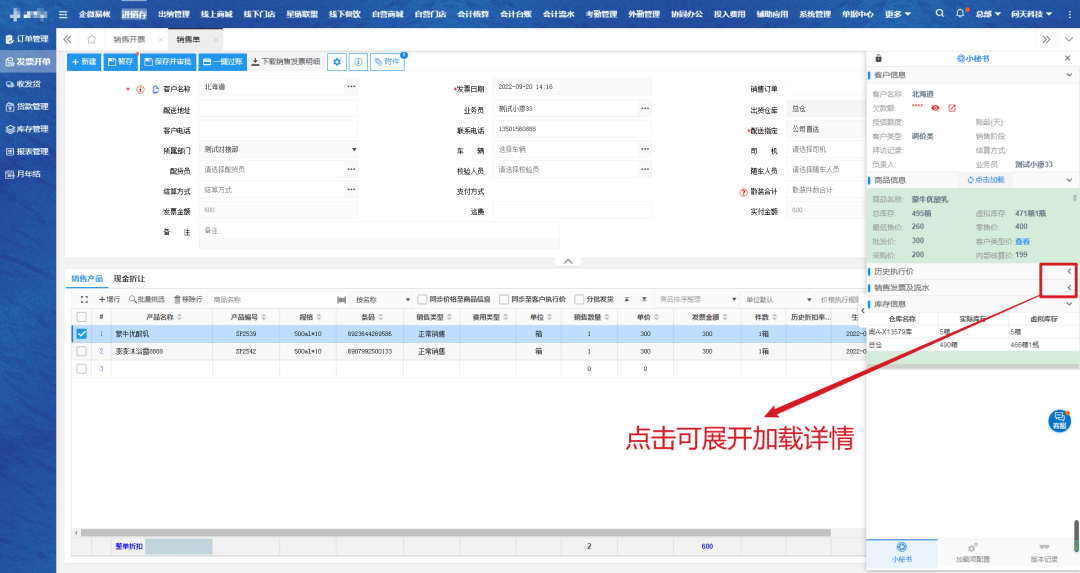Open the search icon in top bar
The image size is (1080, 573).
pyautogui.click(x=940, y=14)
